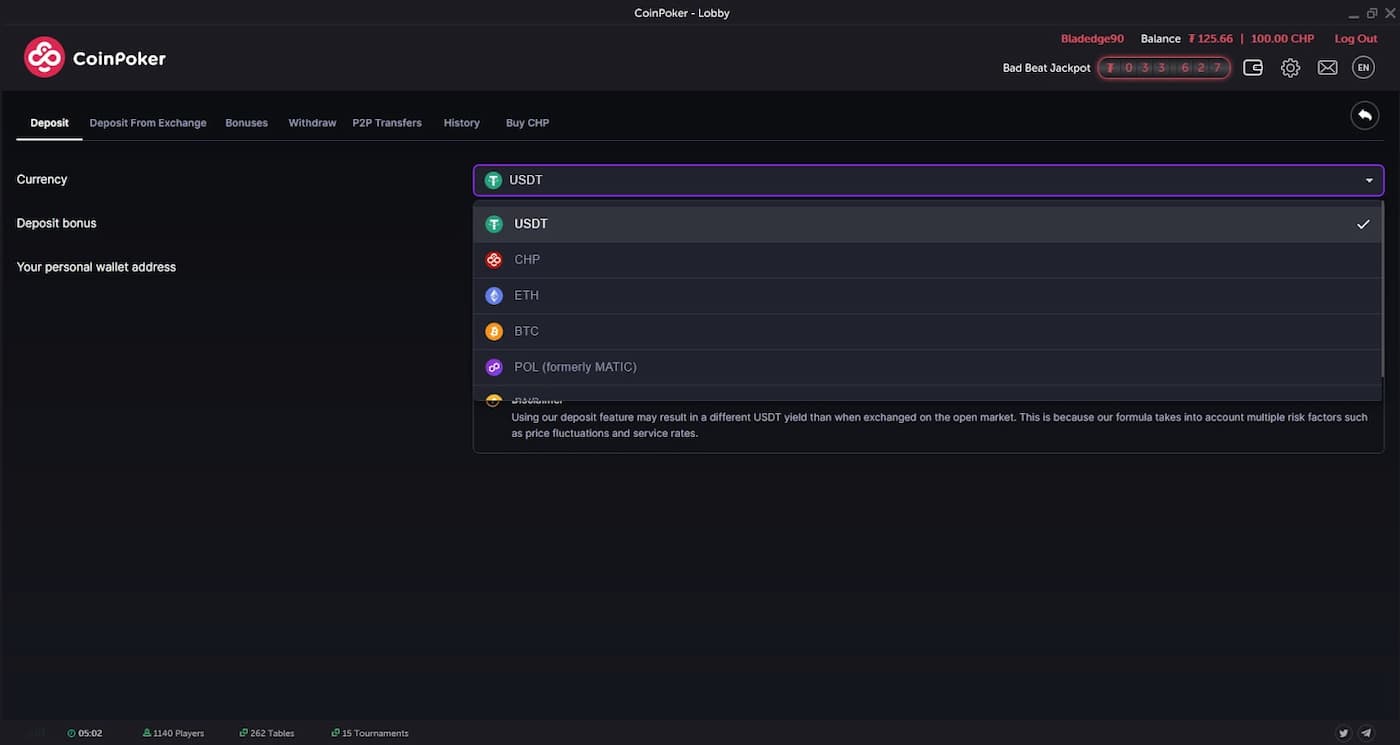Open the Deposit From Exchange tab
Viewport: 1400px width, 745px height.
(148, 123)
